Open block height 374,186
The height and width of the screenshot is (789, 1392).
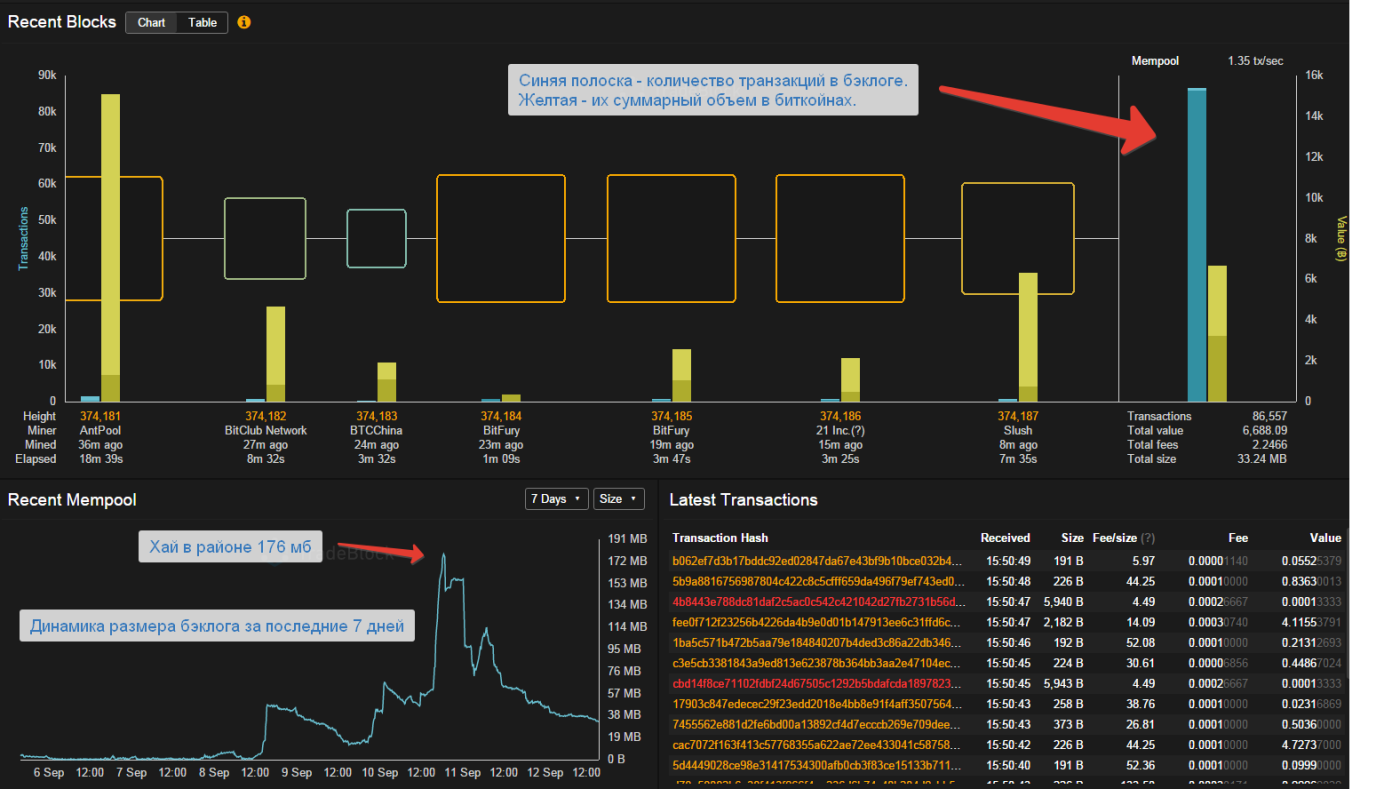pyautogui.click(x=840, y=416)
